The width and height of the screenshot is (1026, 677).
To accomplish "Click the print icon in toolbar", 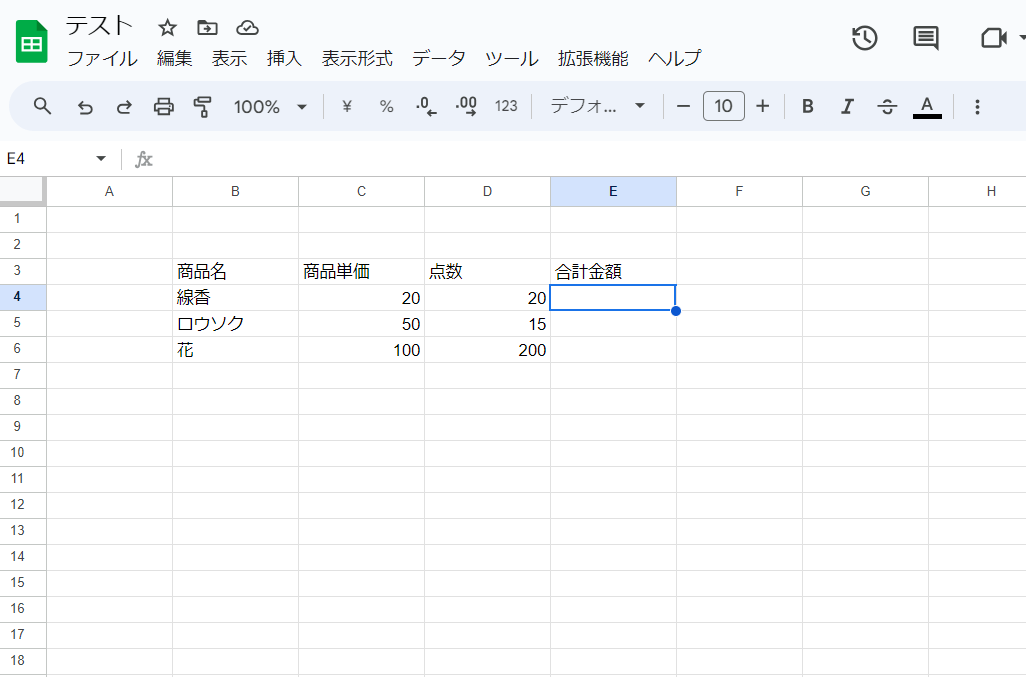I will coord(164,106).
